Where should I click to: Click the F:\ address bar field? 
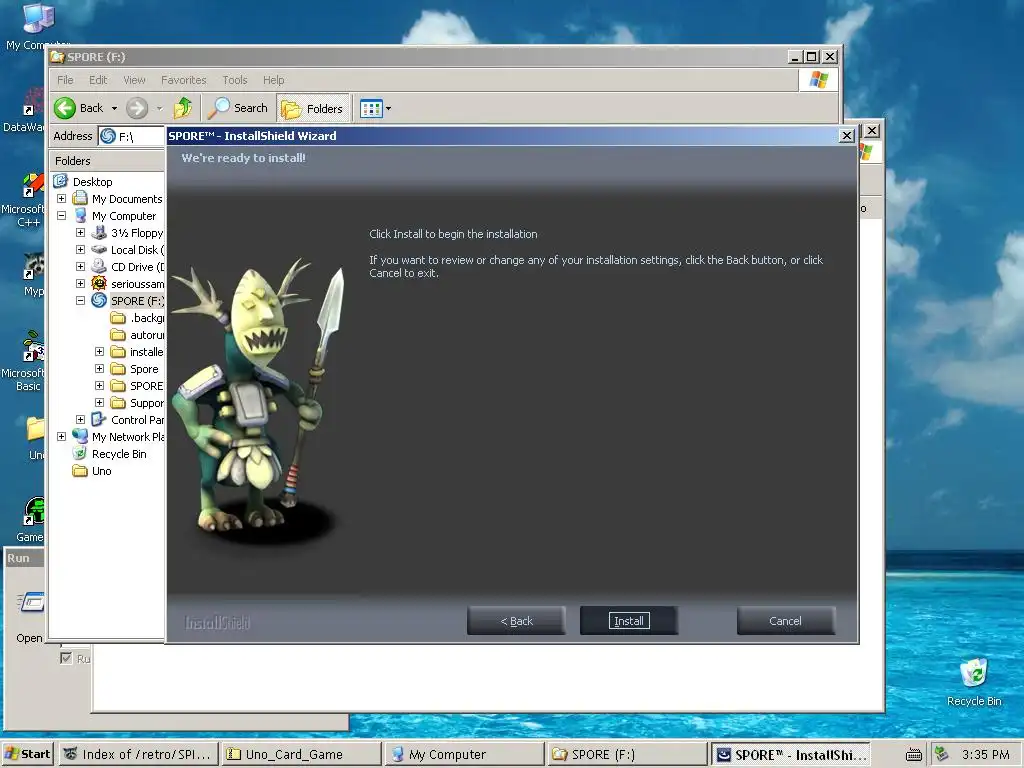(133, 136)
